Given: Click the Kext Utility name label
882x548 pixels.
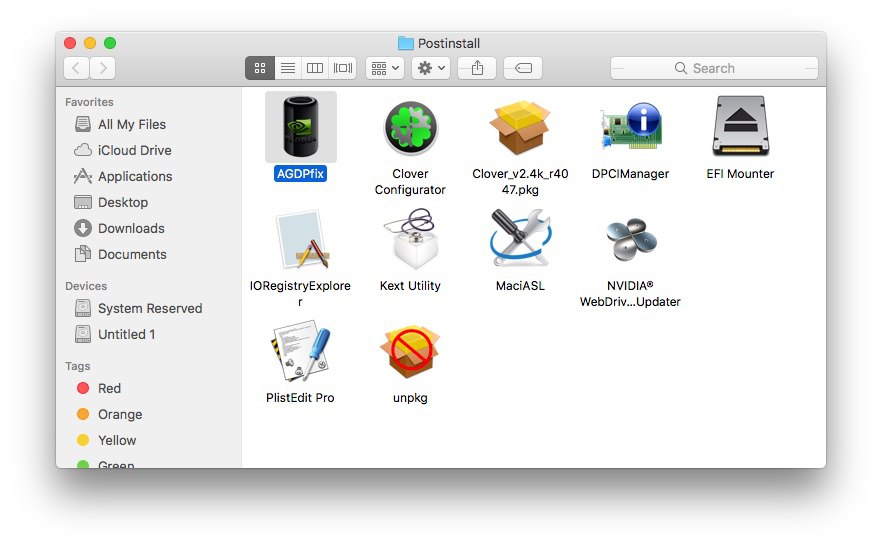Looking at the screenshot, I should click(410, 286).
